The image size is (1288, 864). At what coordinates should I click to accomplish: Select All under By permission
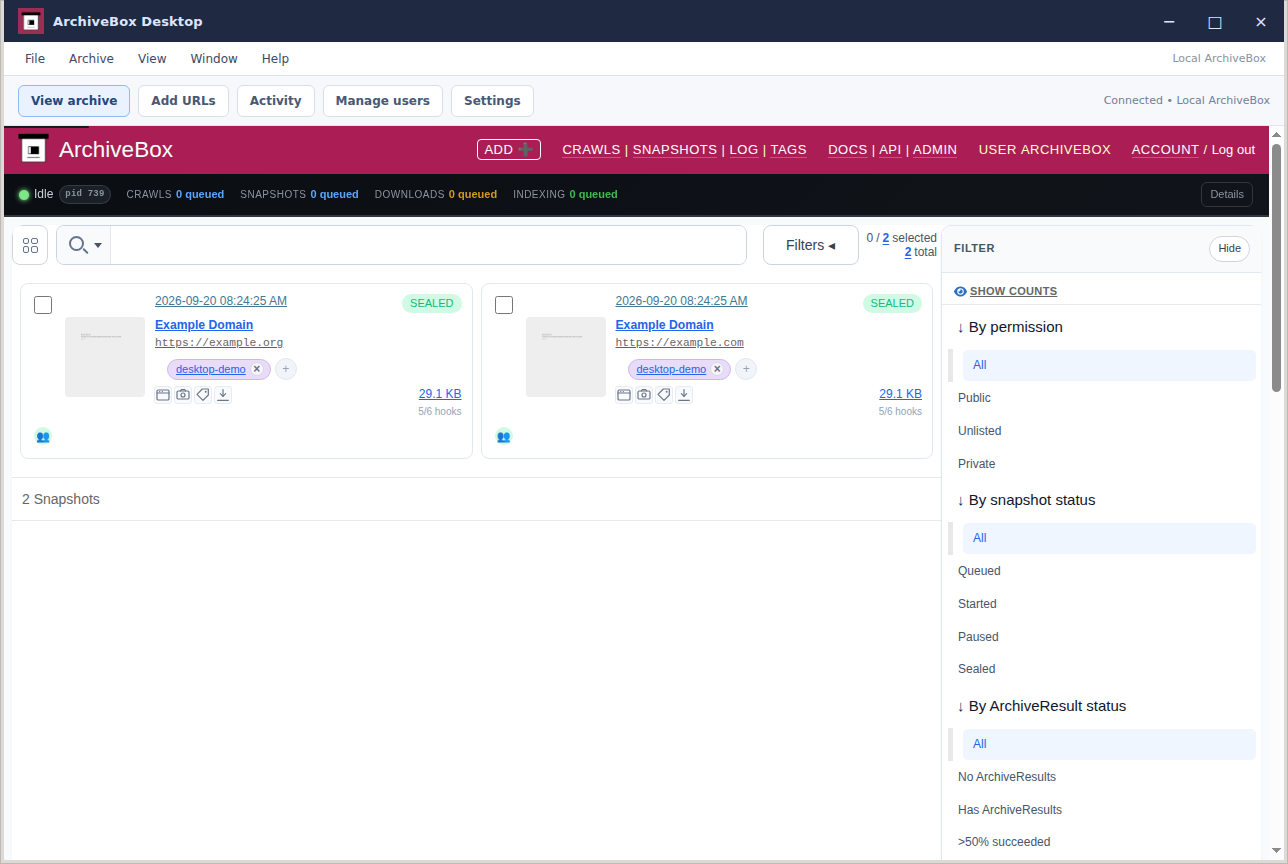(1109, 365)
